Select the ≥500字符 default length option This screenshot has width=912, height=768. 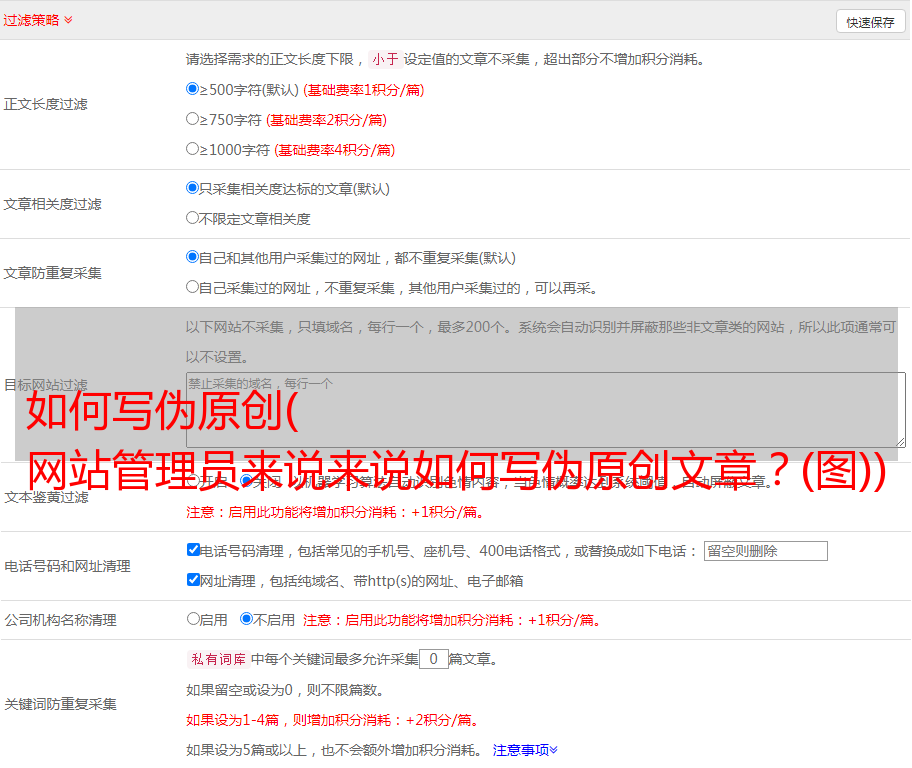coord(193,89)
